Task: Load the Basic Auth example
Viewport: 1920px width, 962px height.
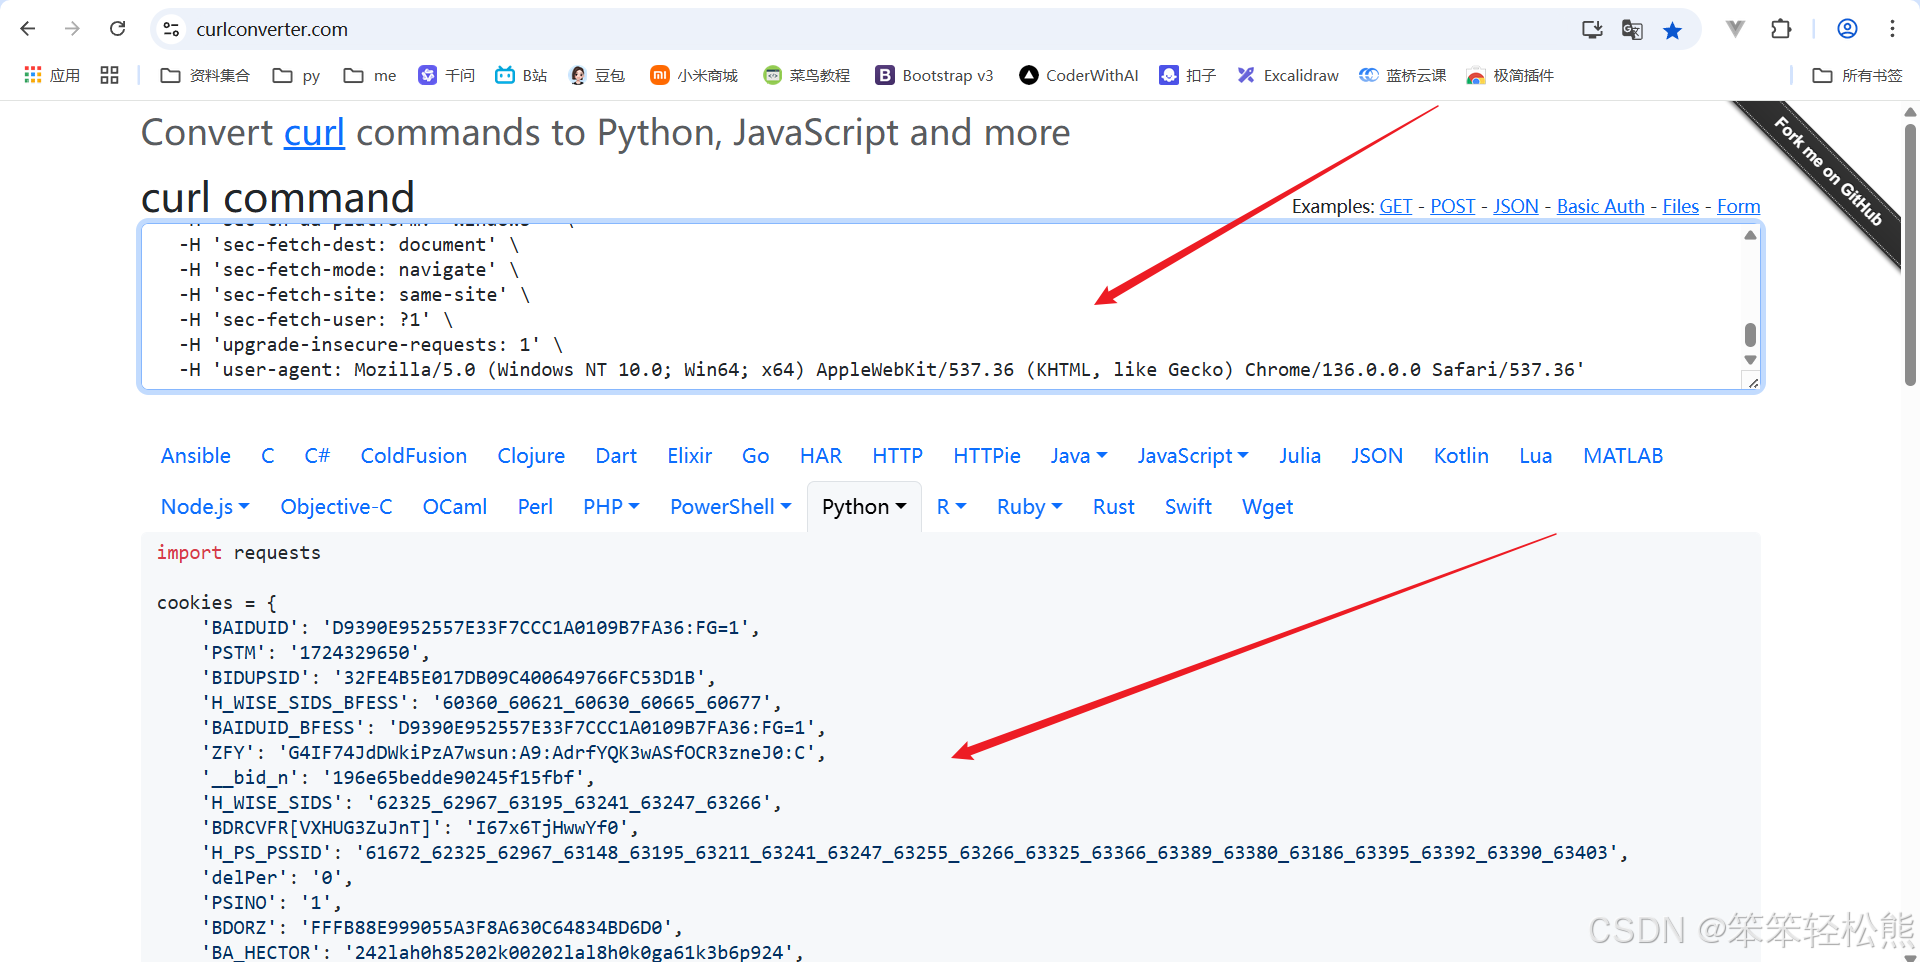Action: pos(1600,206)
